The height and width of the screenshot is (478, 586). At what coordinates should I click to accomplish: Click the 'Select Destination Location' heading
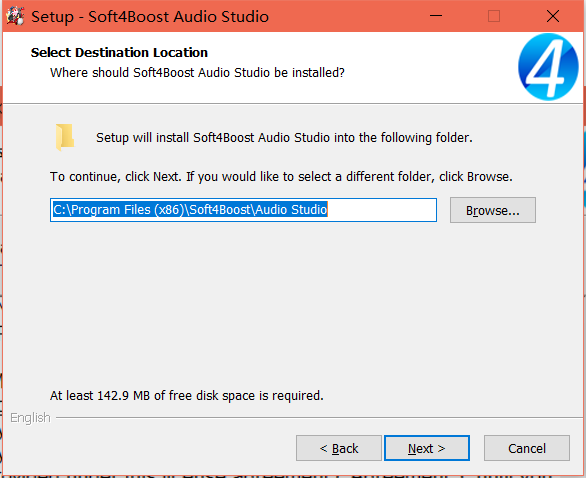tap(119, 53)
